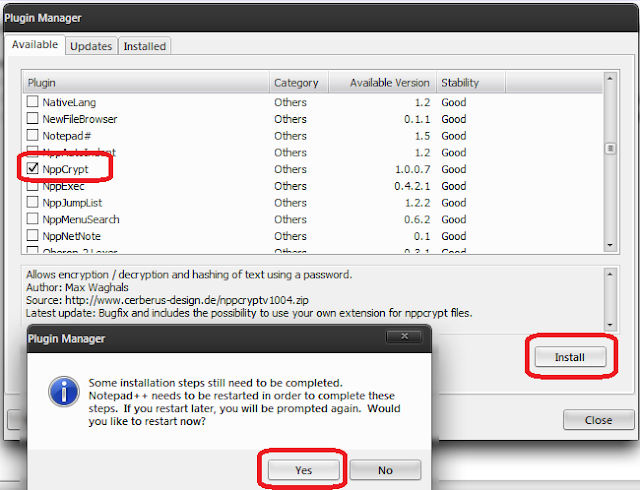Image resolution: width=640 pixels, height=490 pixels.
Task: Select the NppJumpList plugin name
Action: [72, 203]
